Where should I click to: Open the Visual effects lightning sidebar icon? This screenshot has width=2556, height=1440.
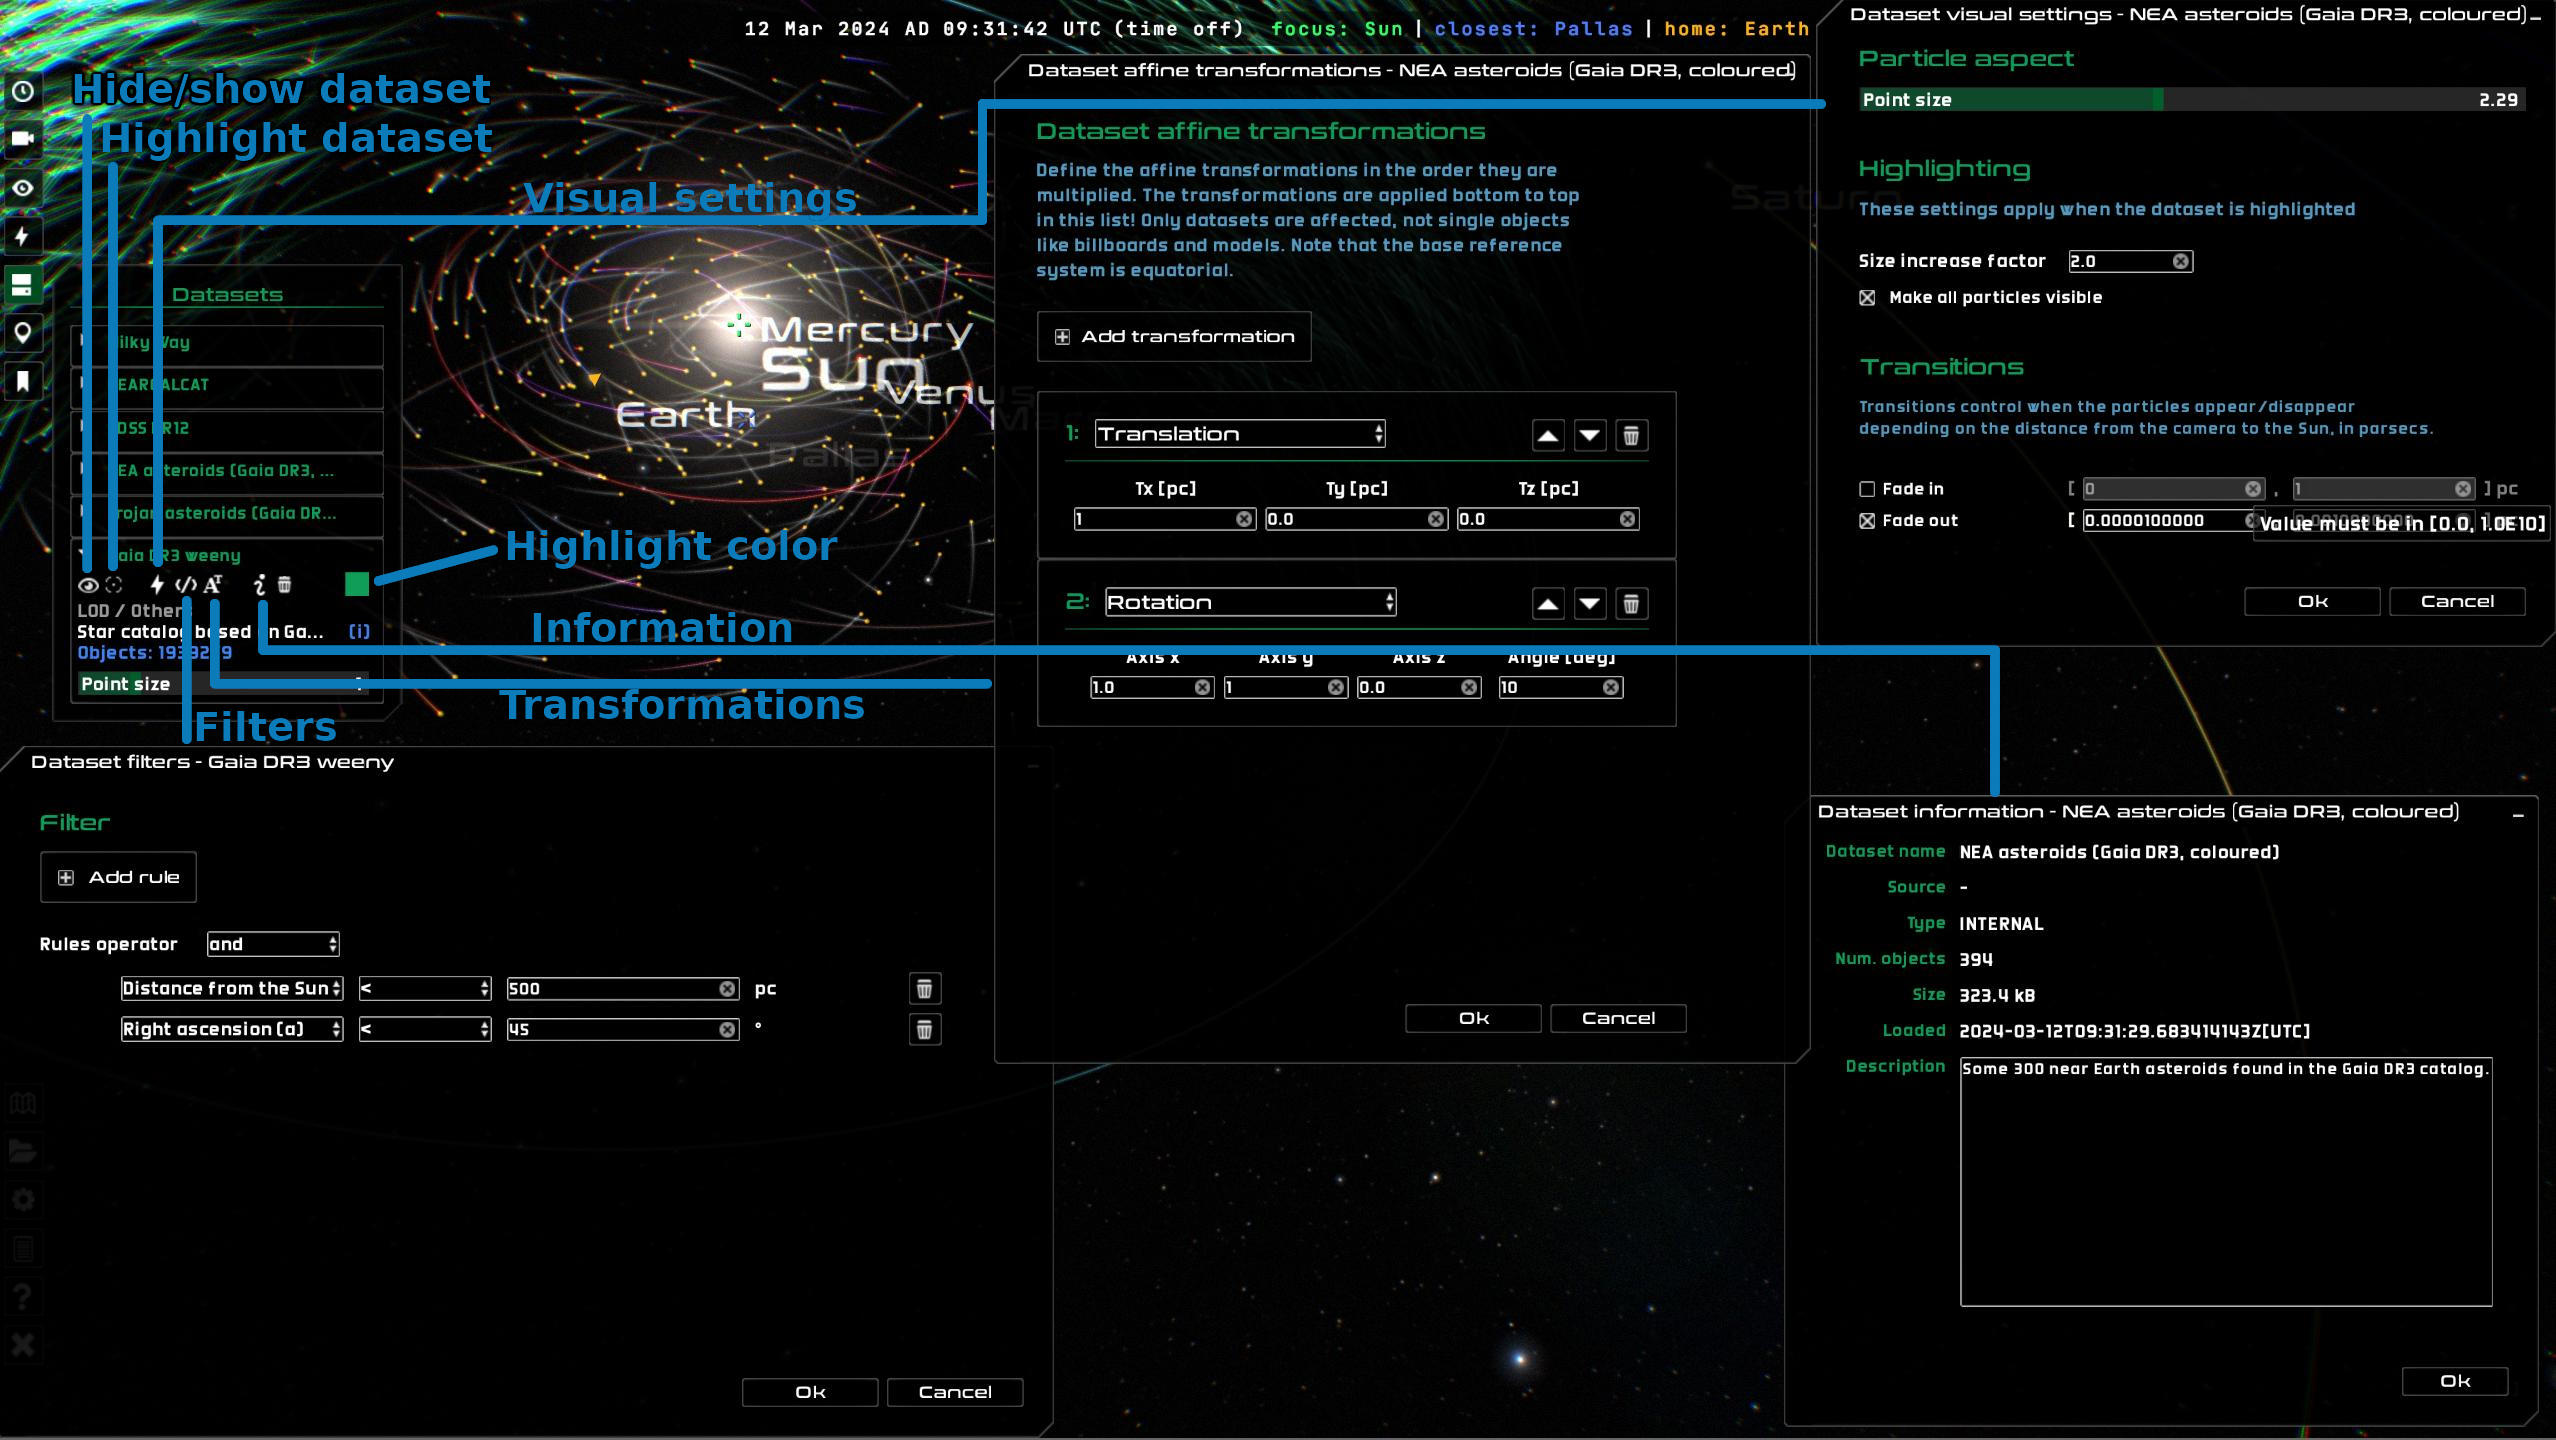click(23, 236)
